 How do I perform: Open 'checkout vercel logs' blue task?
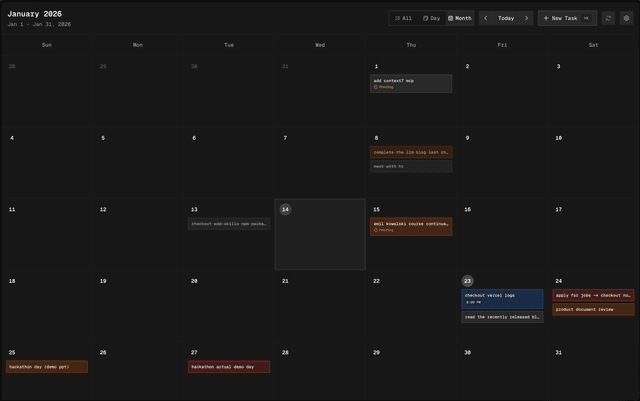tap(502, 298)
